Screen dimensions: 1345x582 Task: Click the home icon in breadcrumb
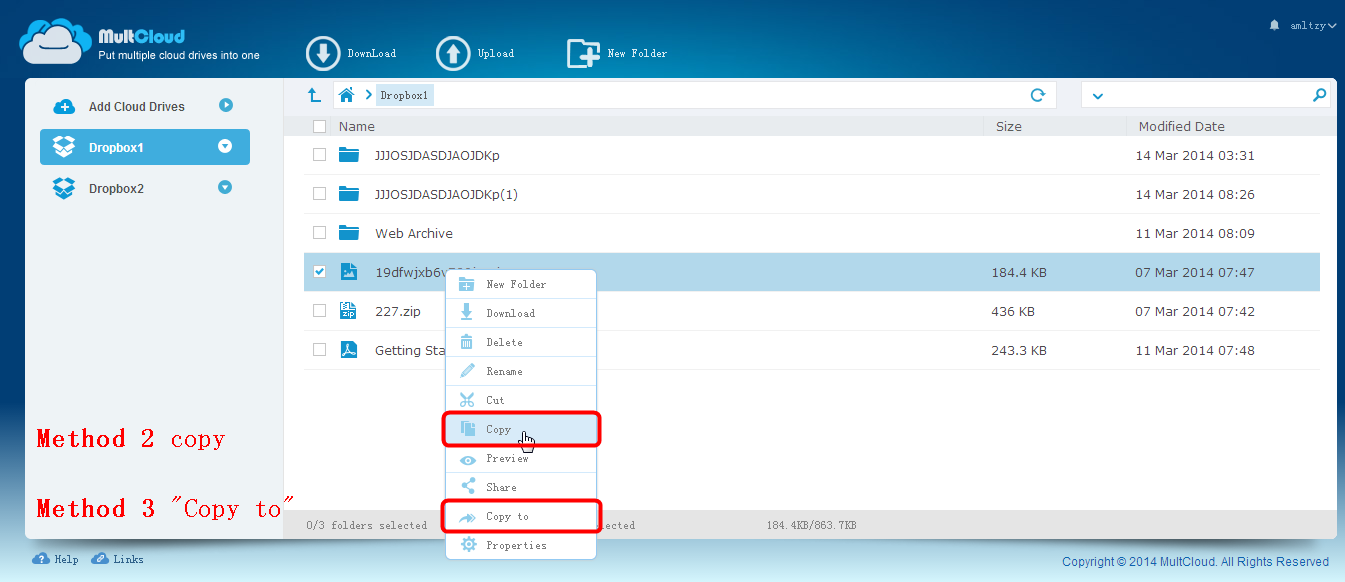pos(346,95)
